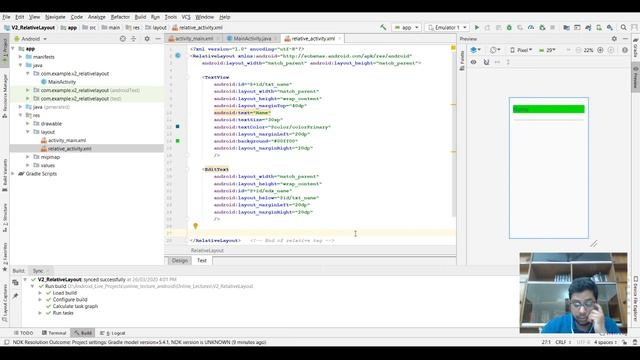Screen dimensions: 640x360
Task: Hide the Project panel with dash icon
Action: [x=158, y=39]
